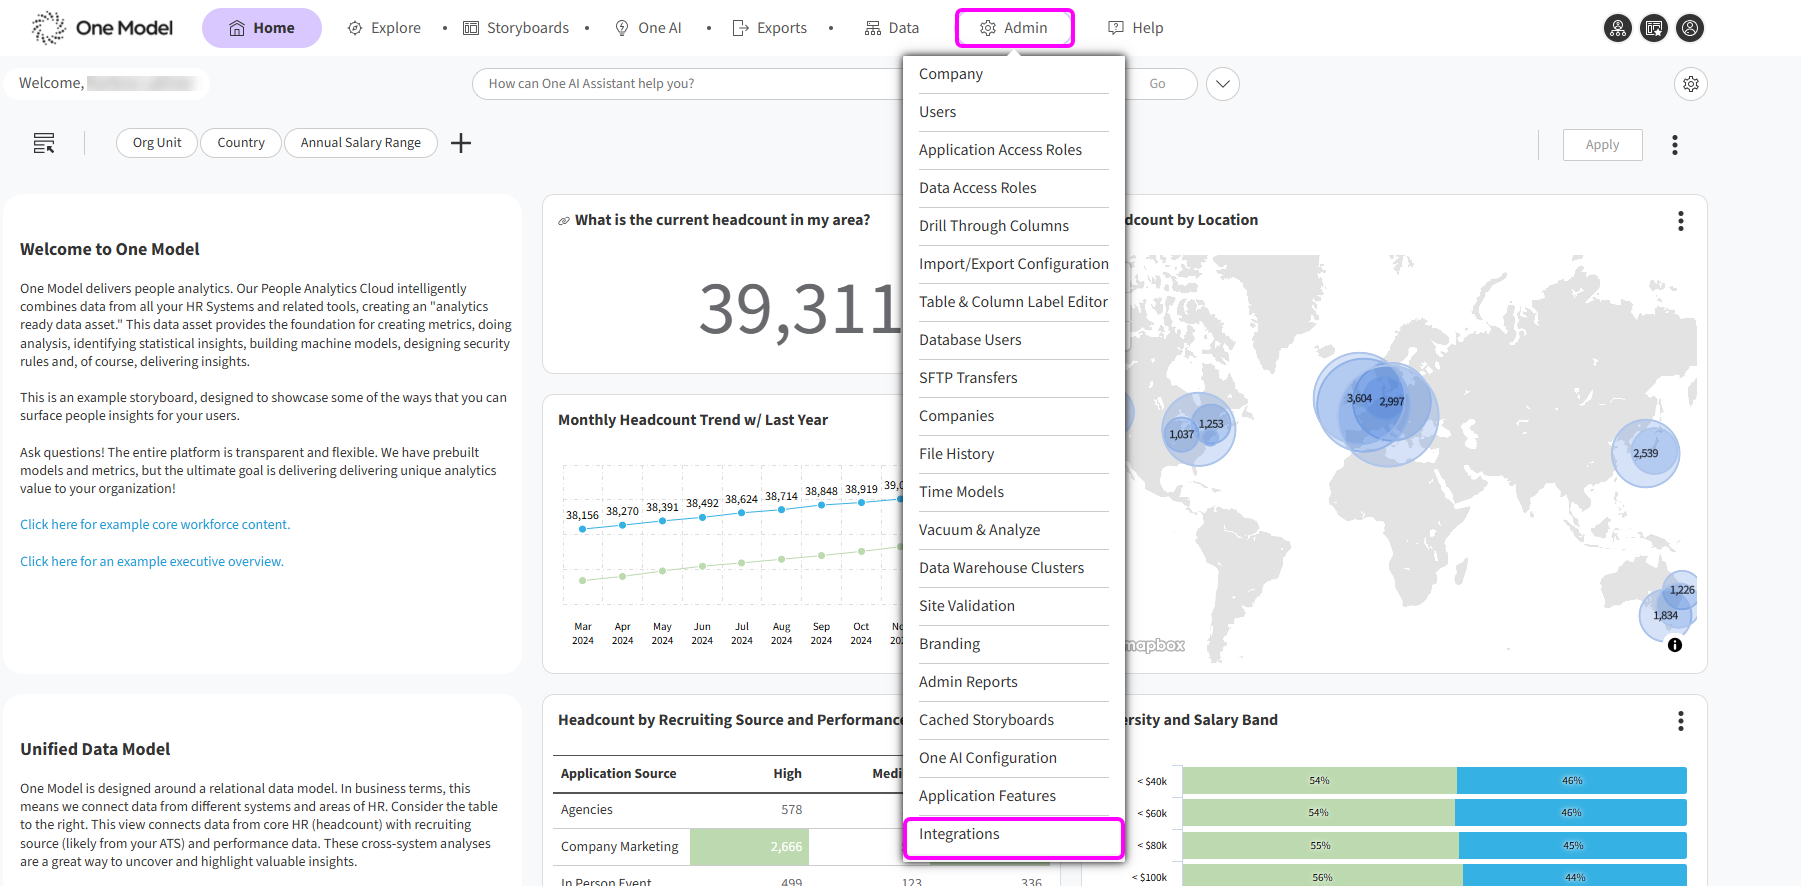1801x886 pixels.
Task: Open the org hierarchy role icon
Action: pos(1617,28)
